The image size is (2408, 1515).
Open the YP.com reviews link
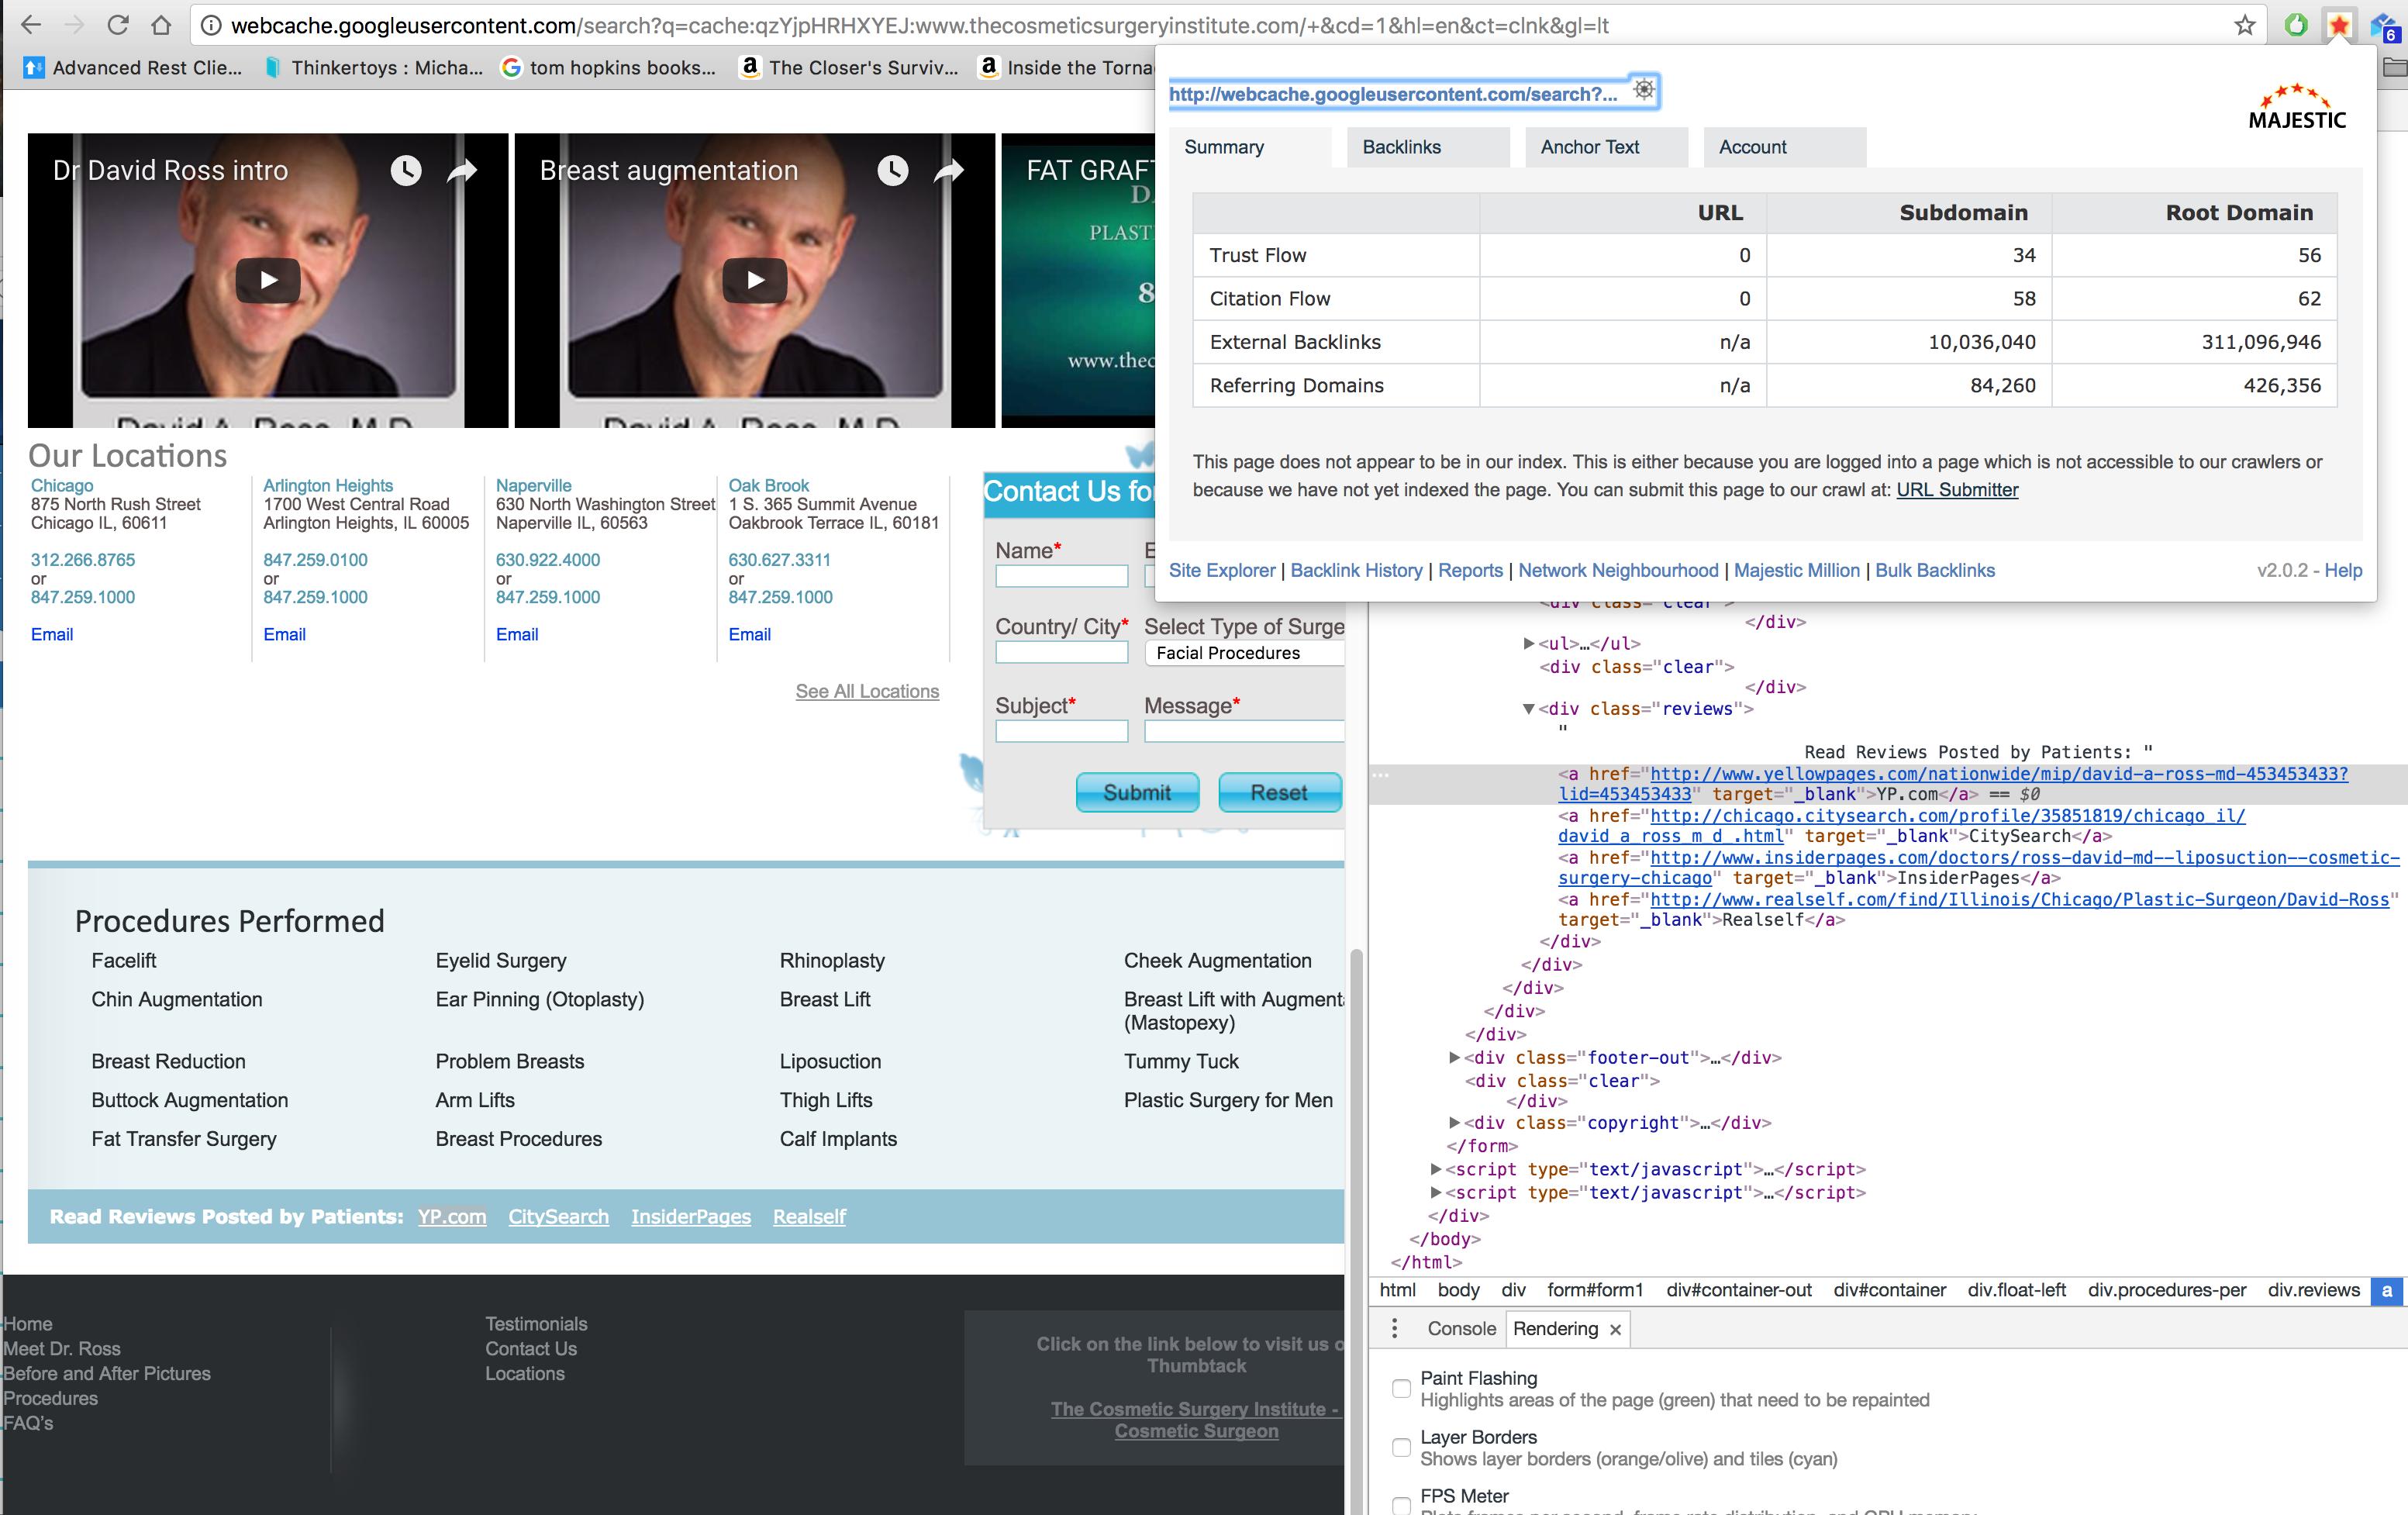point(452,1216)
